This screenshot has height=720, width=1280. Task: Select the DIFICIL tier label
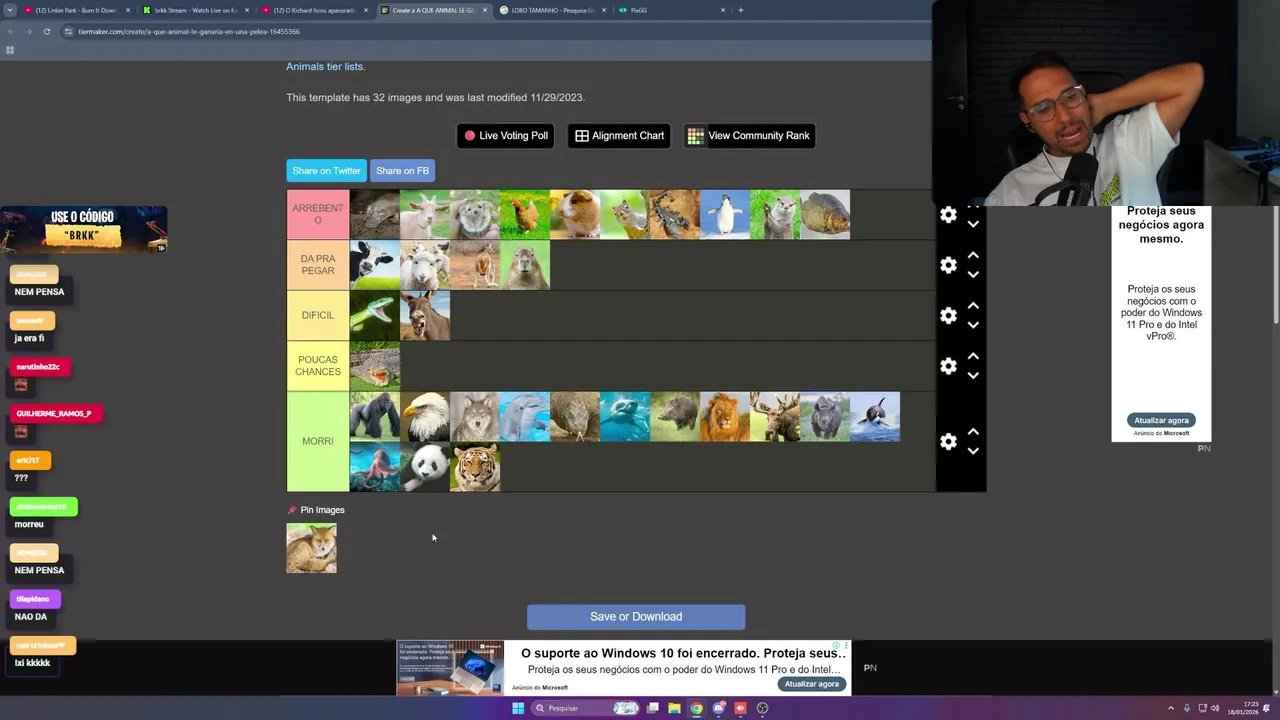click(x=318, y=315)
